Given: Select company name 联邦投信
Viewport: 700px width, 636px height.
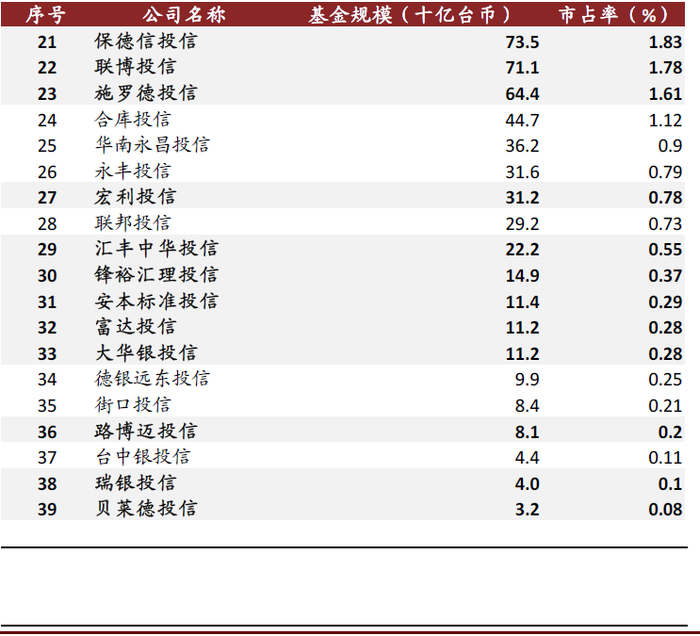Looking at the screenshot, I should pyautogui.click(x=133, y=223).
